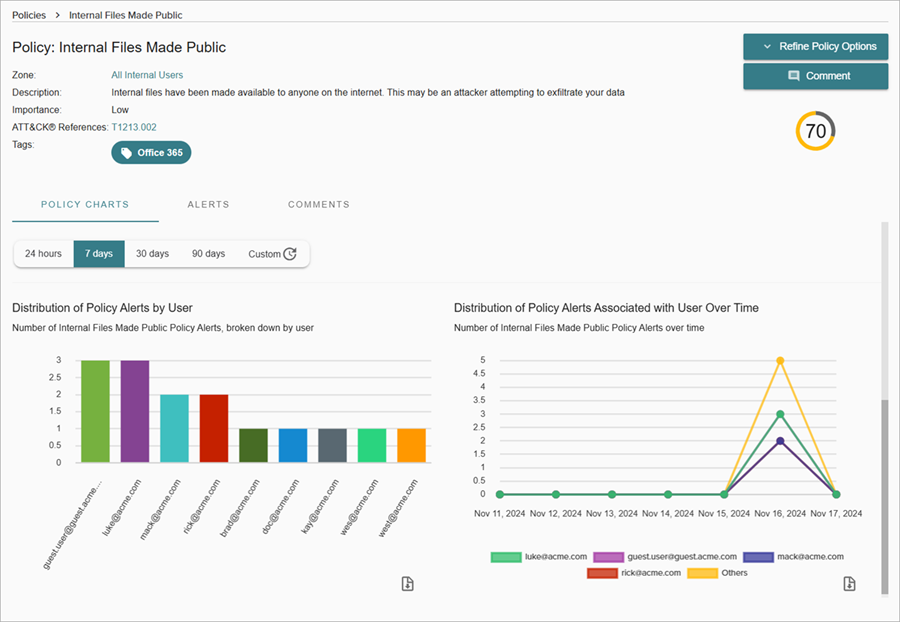Screen dimensions: 900x622
Task: Click the risk score circle showing 70
Action: (x=817, y=130)
